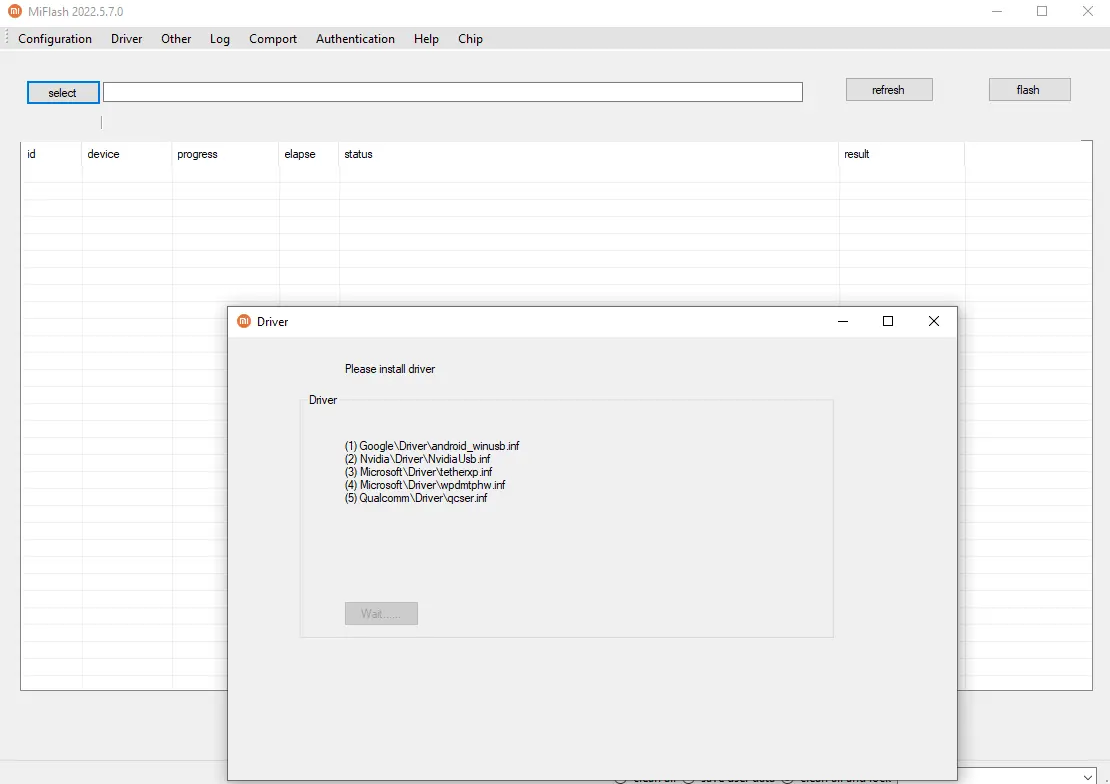
Task: Close the Driver dialog
Action: coord(934,322)
